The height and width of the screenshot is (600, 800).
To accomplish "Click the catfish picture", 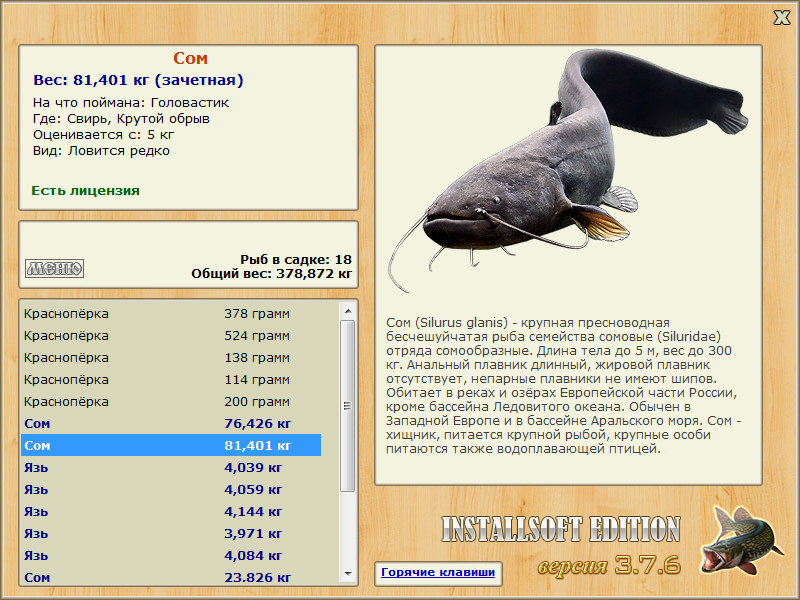I will (x=567, y=171).
